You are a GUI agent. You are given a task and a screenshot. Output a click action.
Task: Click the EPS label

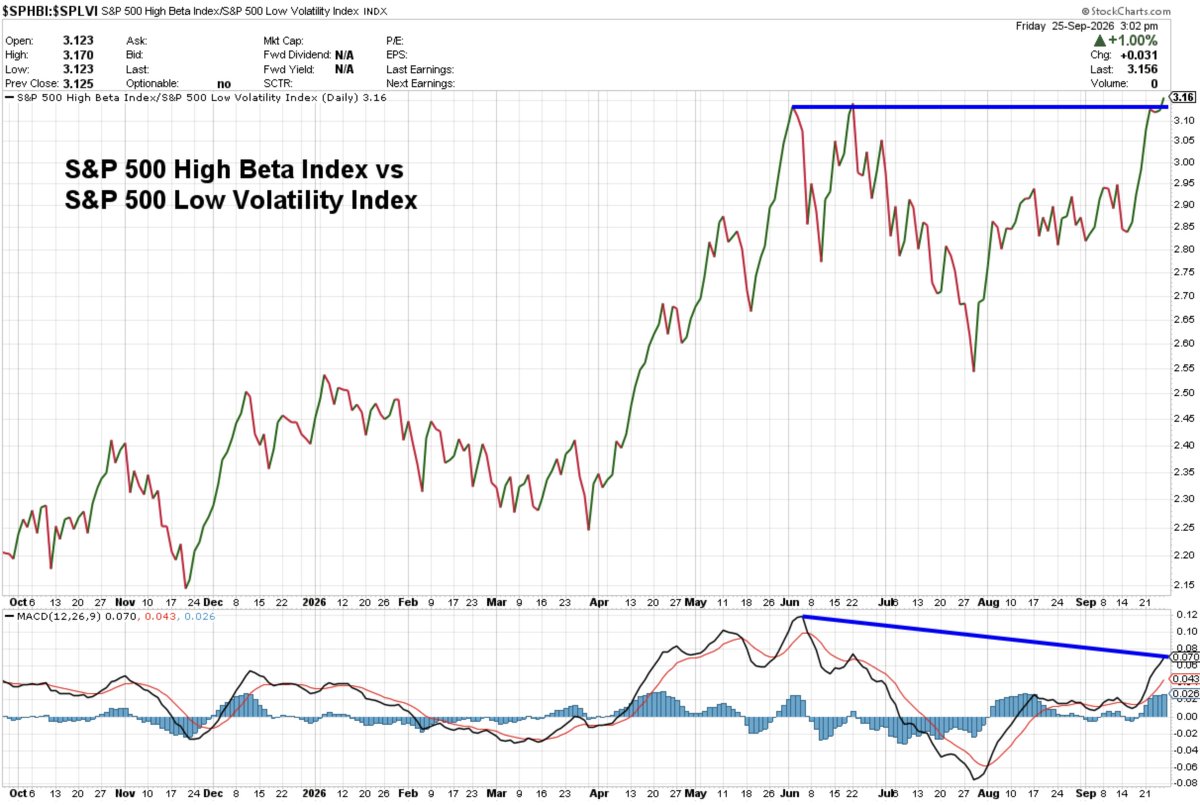pos(398,55)
